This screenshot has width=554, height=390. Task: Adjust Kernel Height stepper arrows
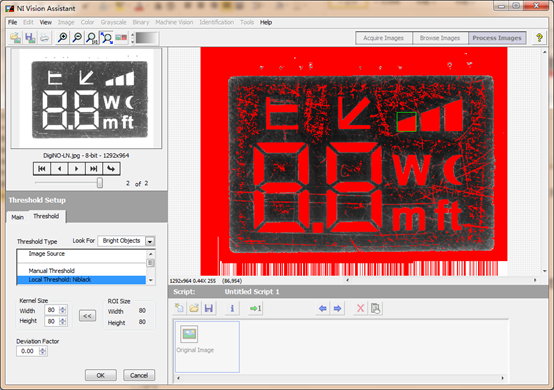63,321
